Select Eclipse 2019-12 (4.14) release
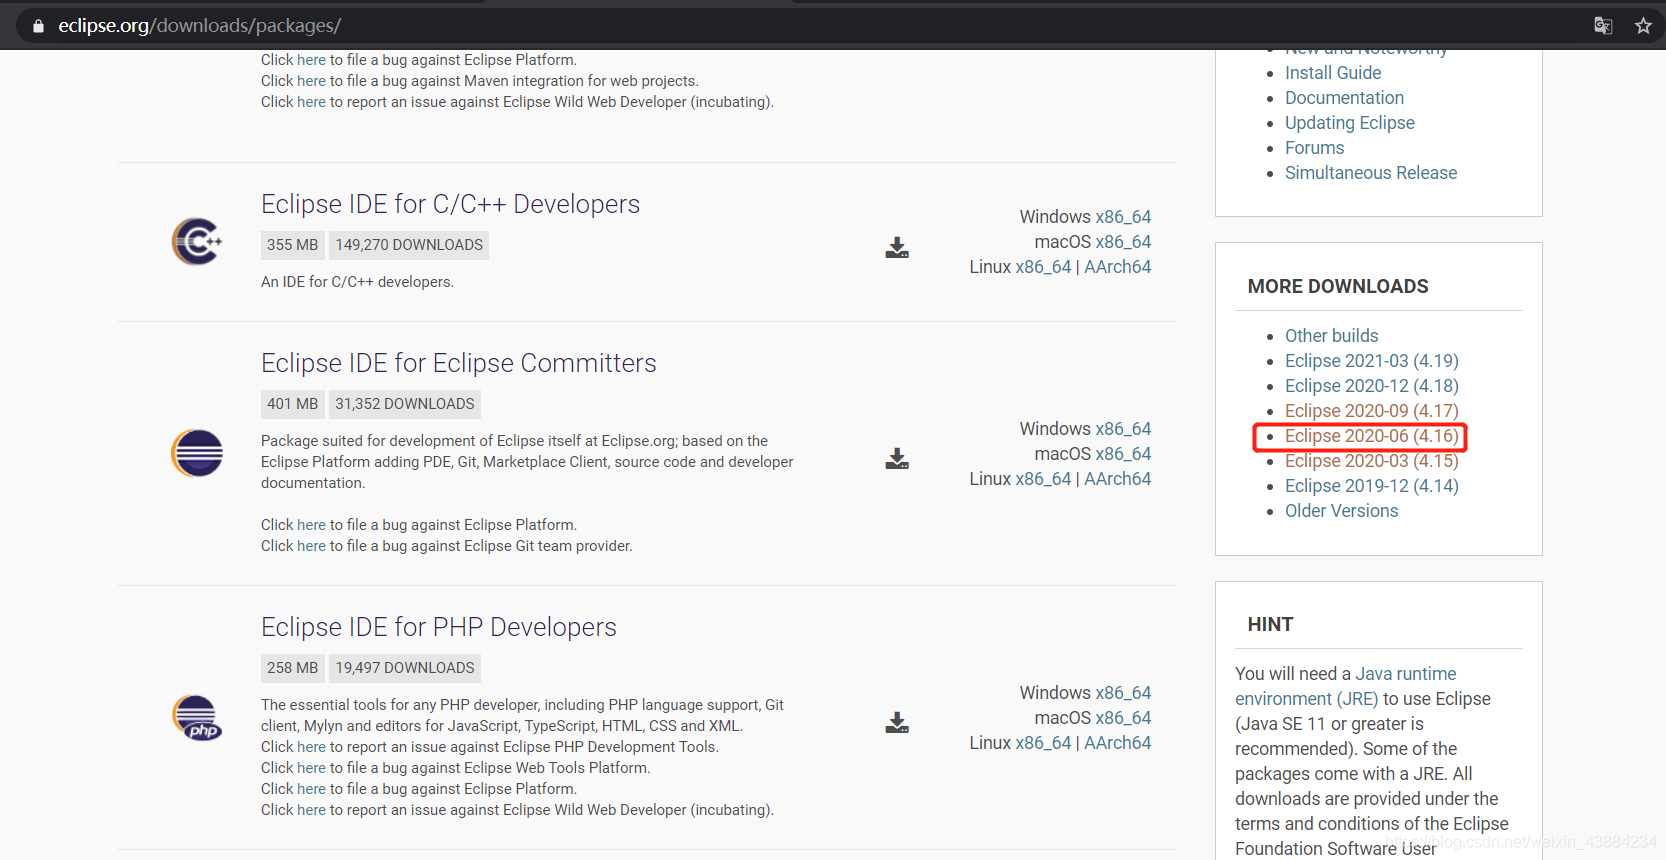The width and height of the screenshot is (1666, 860). click(1371, 486)
